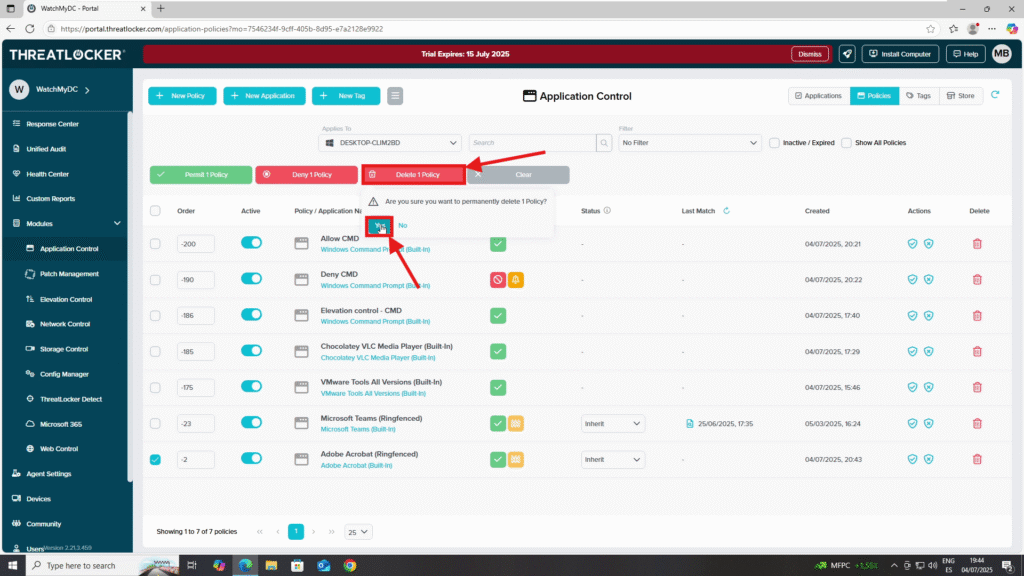This screenshot has height=576, width=1024.
Task: Toggle the Microsoft Teams active switch
Action: (x=251, y=423)
